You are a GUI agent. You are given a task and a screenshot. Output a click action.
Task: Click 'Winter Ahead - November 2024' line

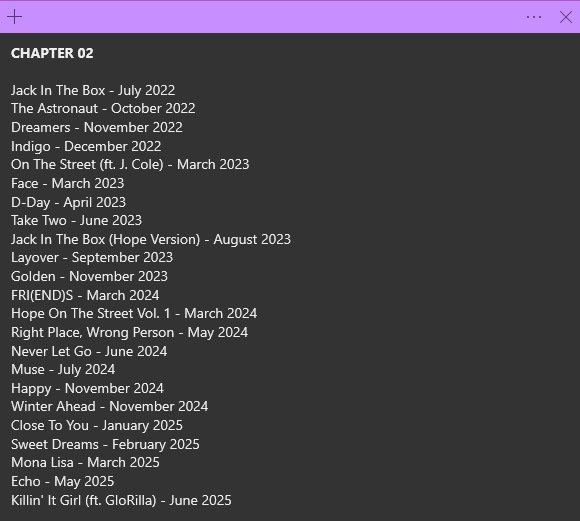pos(109,407)
